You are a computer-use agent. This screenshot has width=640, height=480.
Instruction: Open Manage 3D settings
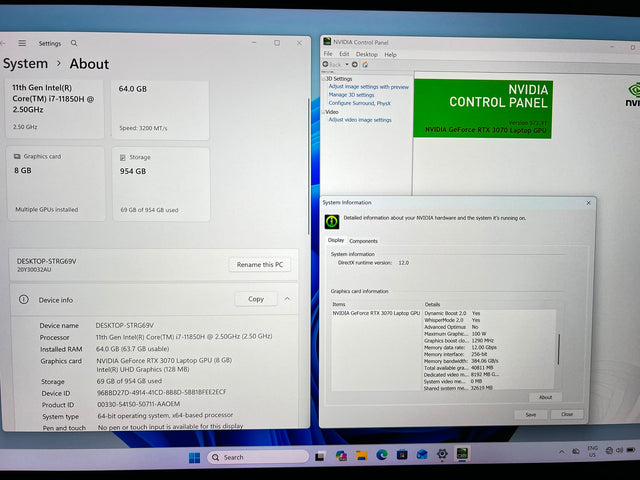click(x=351, y=95)
